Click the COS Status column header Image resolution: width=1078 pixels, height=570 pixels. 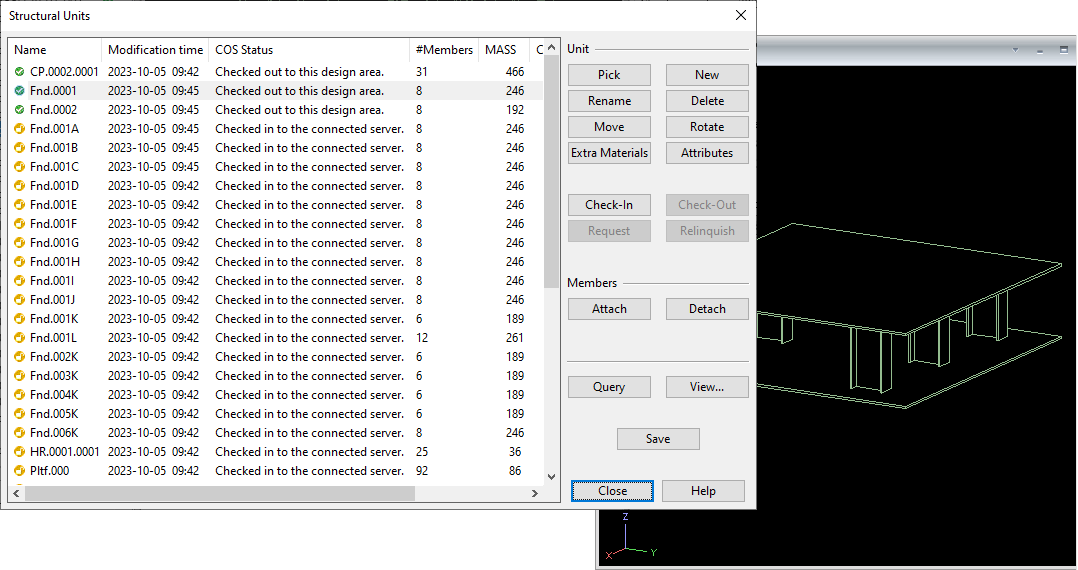coord(308,50)
